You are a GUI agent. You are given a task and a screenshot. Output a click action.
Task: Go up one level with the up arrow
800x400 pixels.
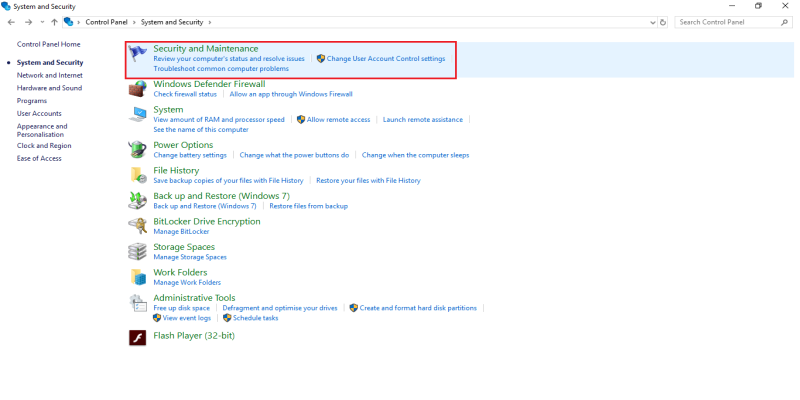(54, 22)
